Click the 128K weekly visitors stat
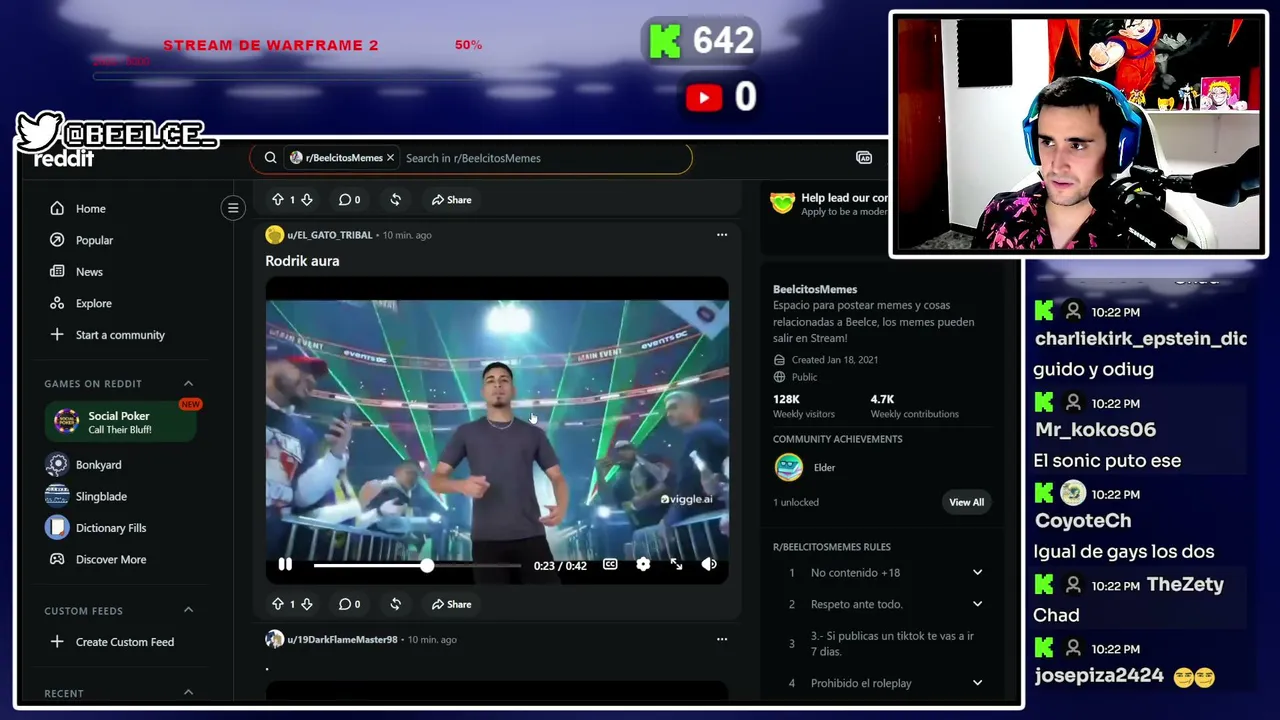1280x720 pixels. (x=804, y=406)
